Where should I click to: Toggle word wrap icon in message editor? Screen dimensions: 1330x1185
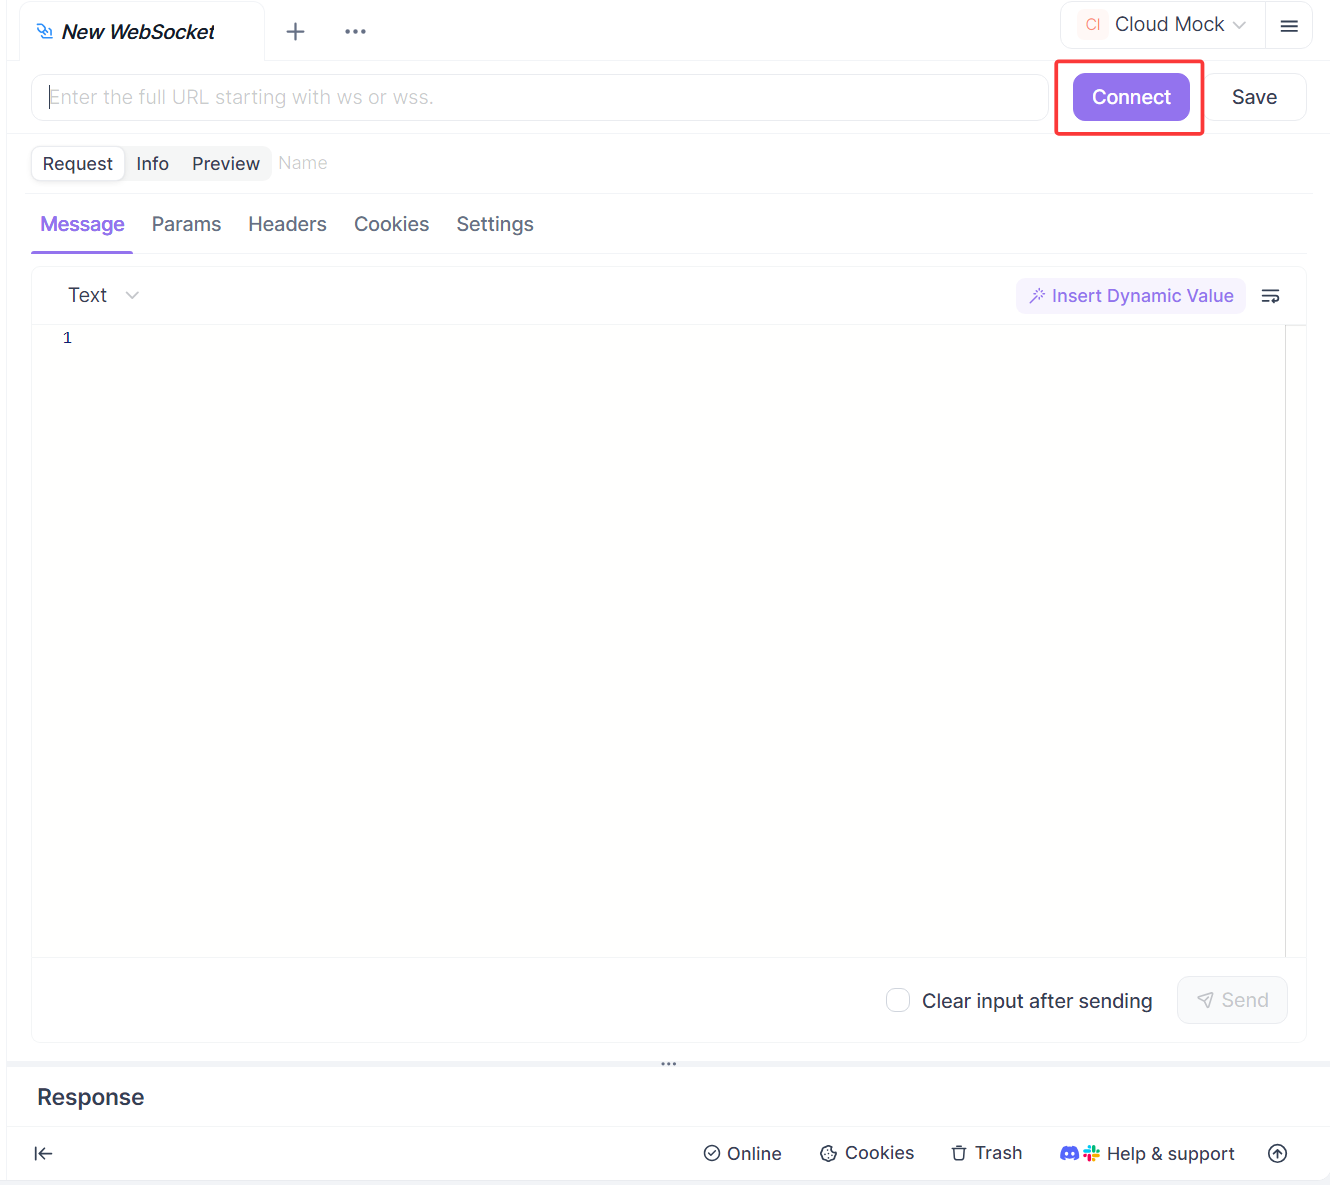click(x=1270, y=296)
